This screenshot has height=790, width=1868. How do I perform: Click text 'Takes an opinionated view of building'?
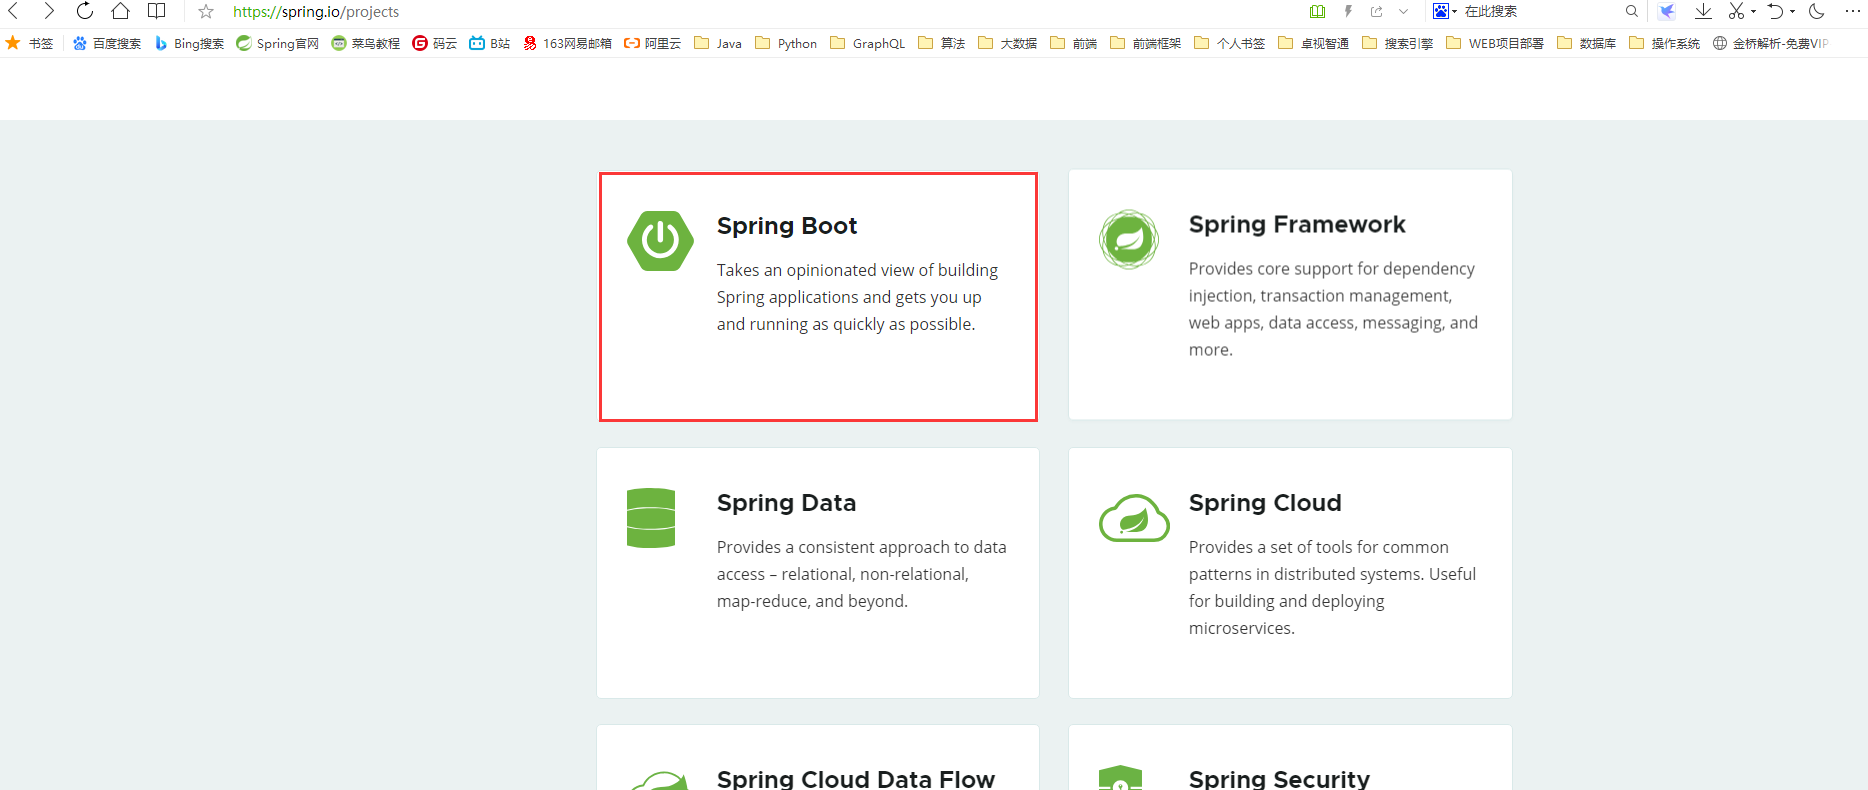pos(857,270)
